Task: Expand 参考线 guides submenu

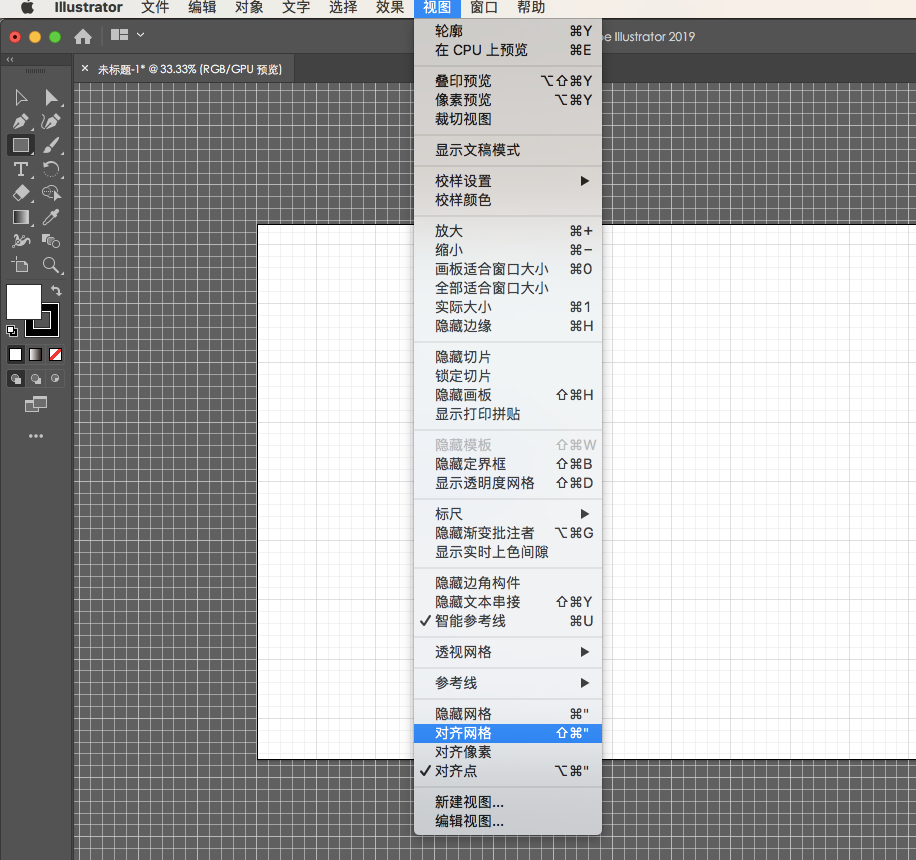Action: click(508, 683)
